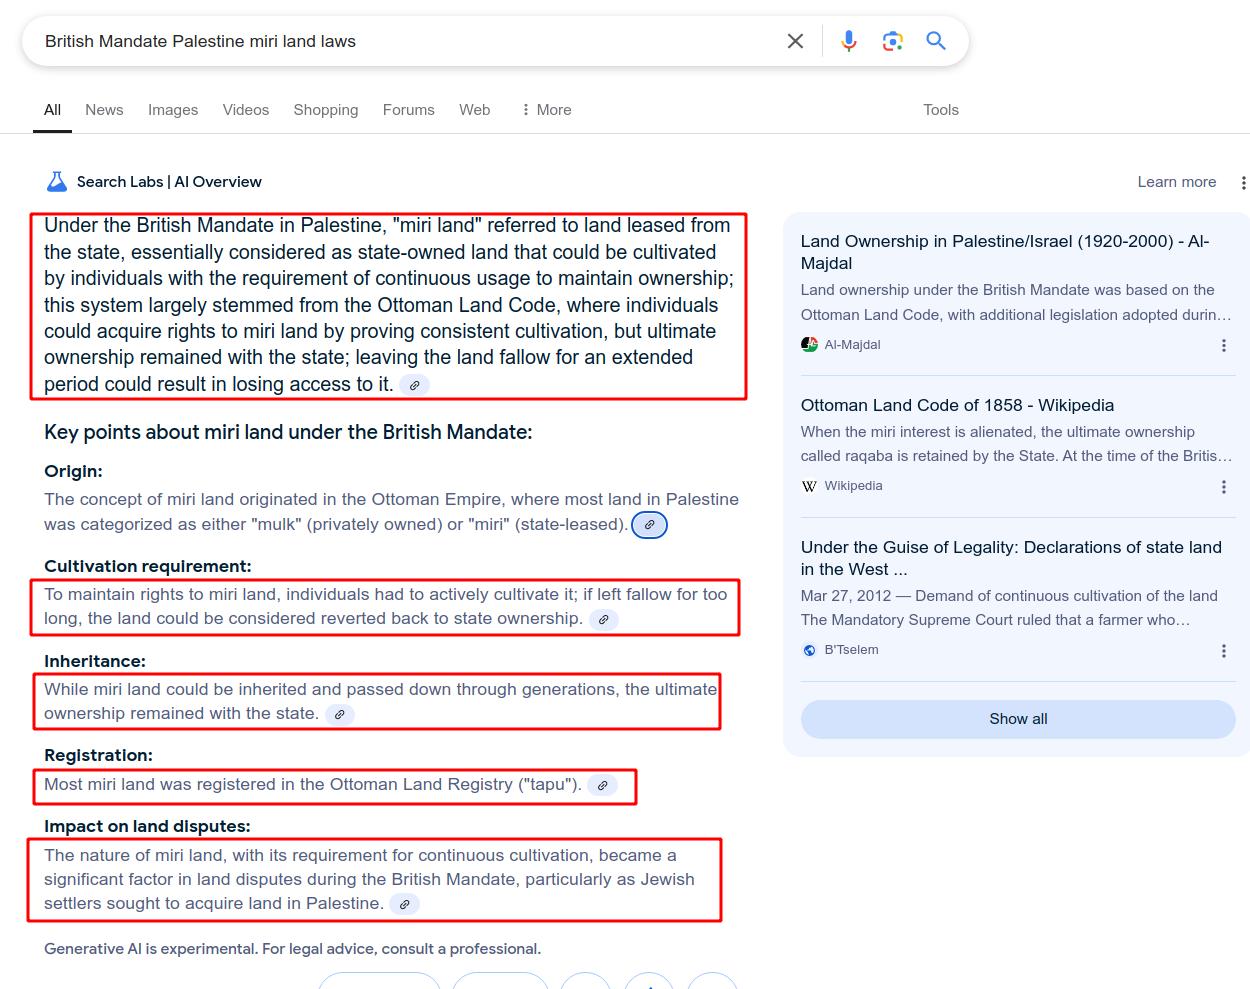Click the magnifying glass search button
The height and width of the screenshot is (989, 1250).
[x=936, y=41]
